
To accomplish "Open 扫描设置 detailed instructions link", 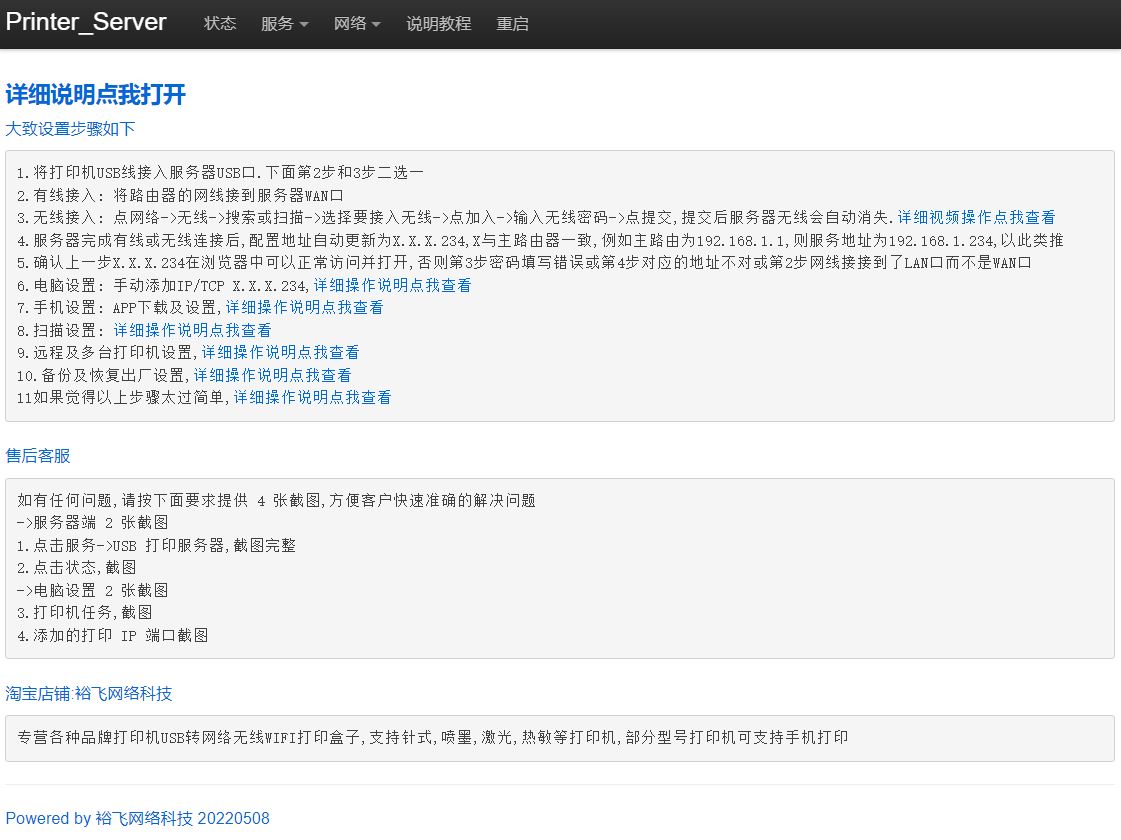I will [x=192, y=330].
